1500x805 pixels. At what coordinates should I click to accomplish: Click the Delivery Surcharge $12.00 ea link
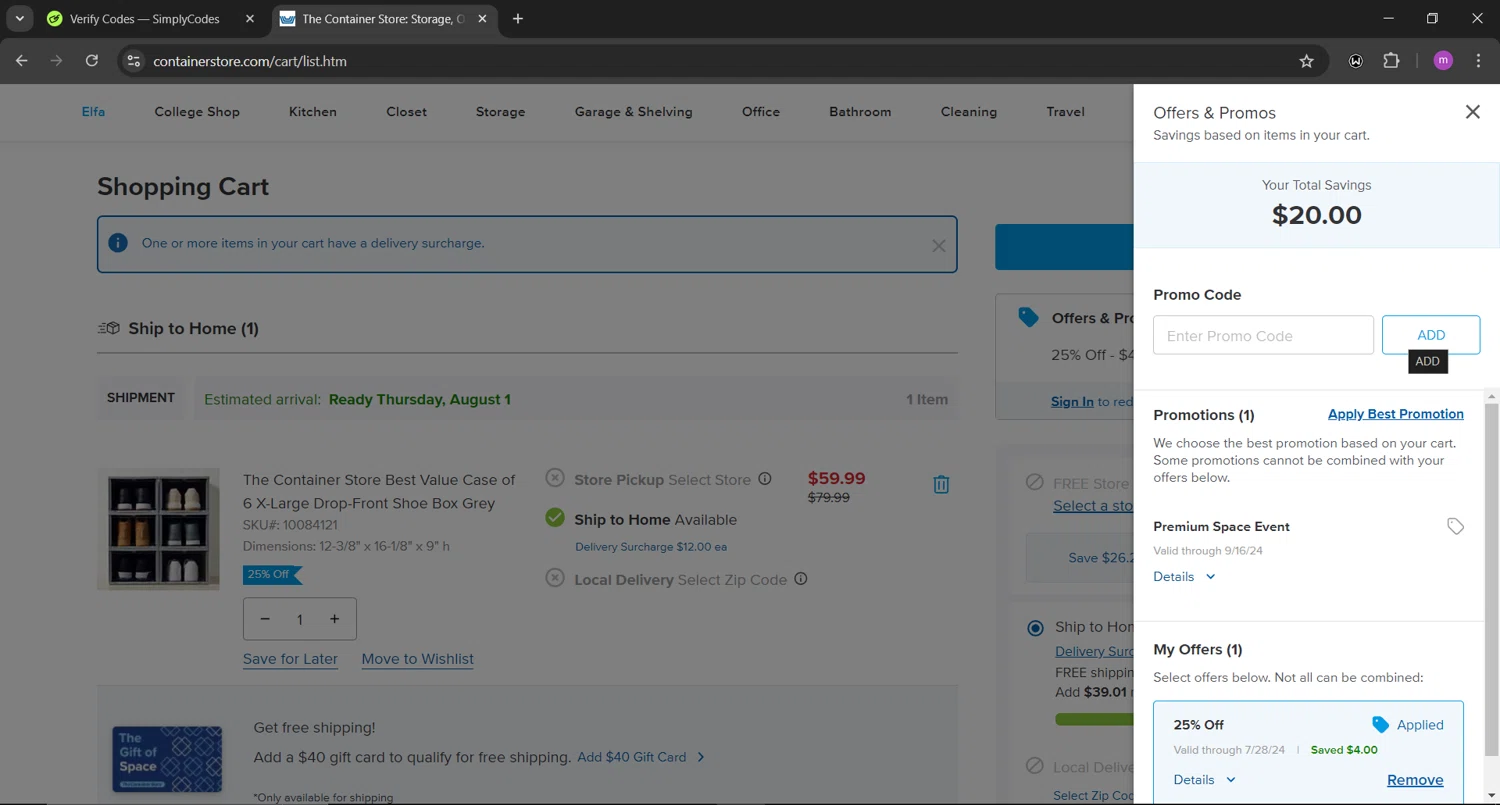click(651, 547)
